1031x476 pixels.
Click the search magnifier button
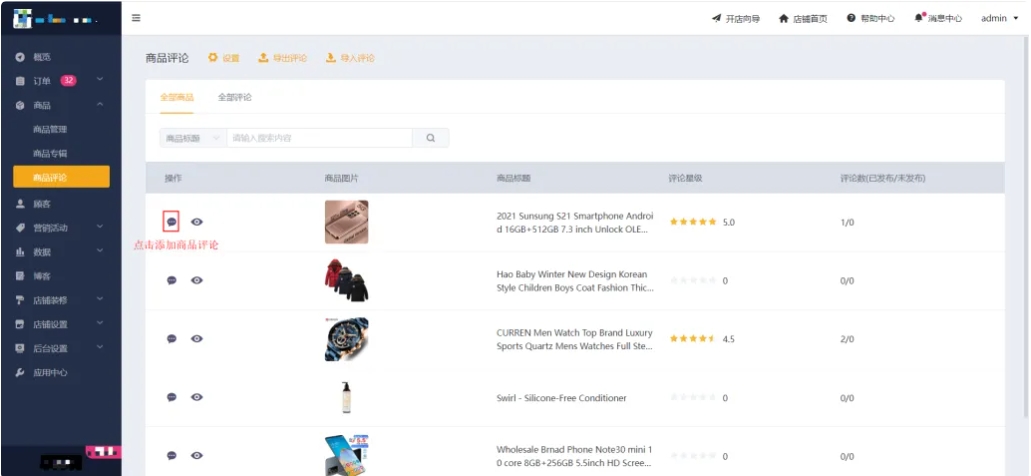(x=431, y=138)
